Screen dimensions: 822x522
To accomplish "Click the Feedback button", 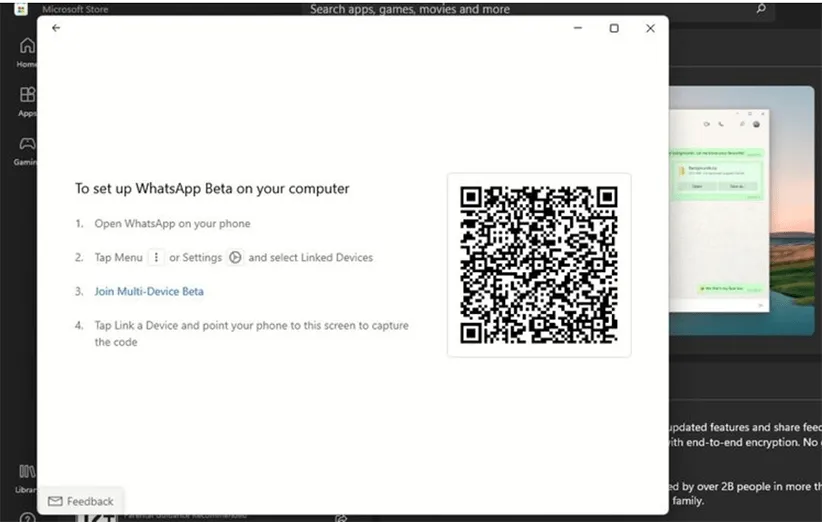I will 81,501.
